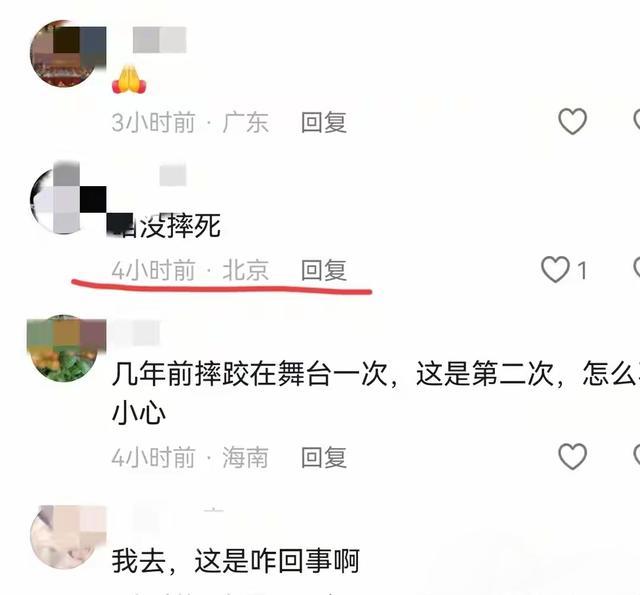Tap 回复 under the Beijing comment
This screenshot has width=640, height=595.
[324, 270]
